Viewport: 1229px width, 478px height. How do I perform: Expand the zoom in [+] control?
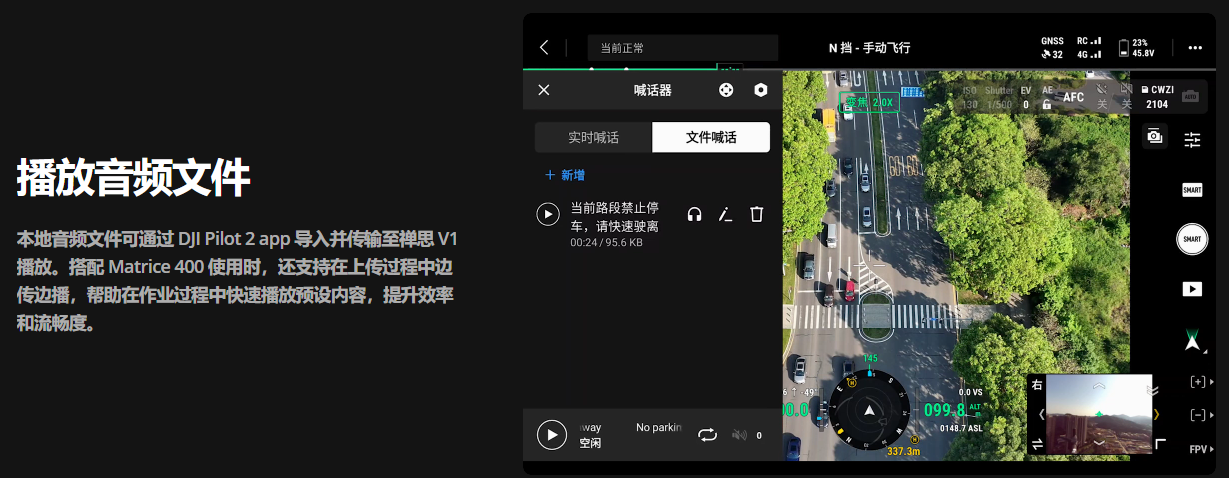point(1198,382)
